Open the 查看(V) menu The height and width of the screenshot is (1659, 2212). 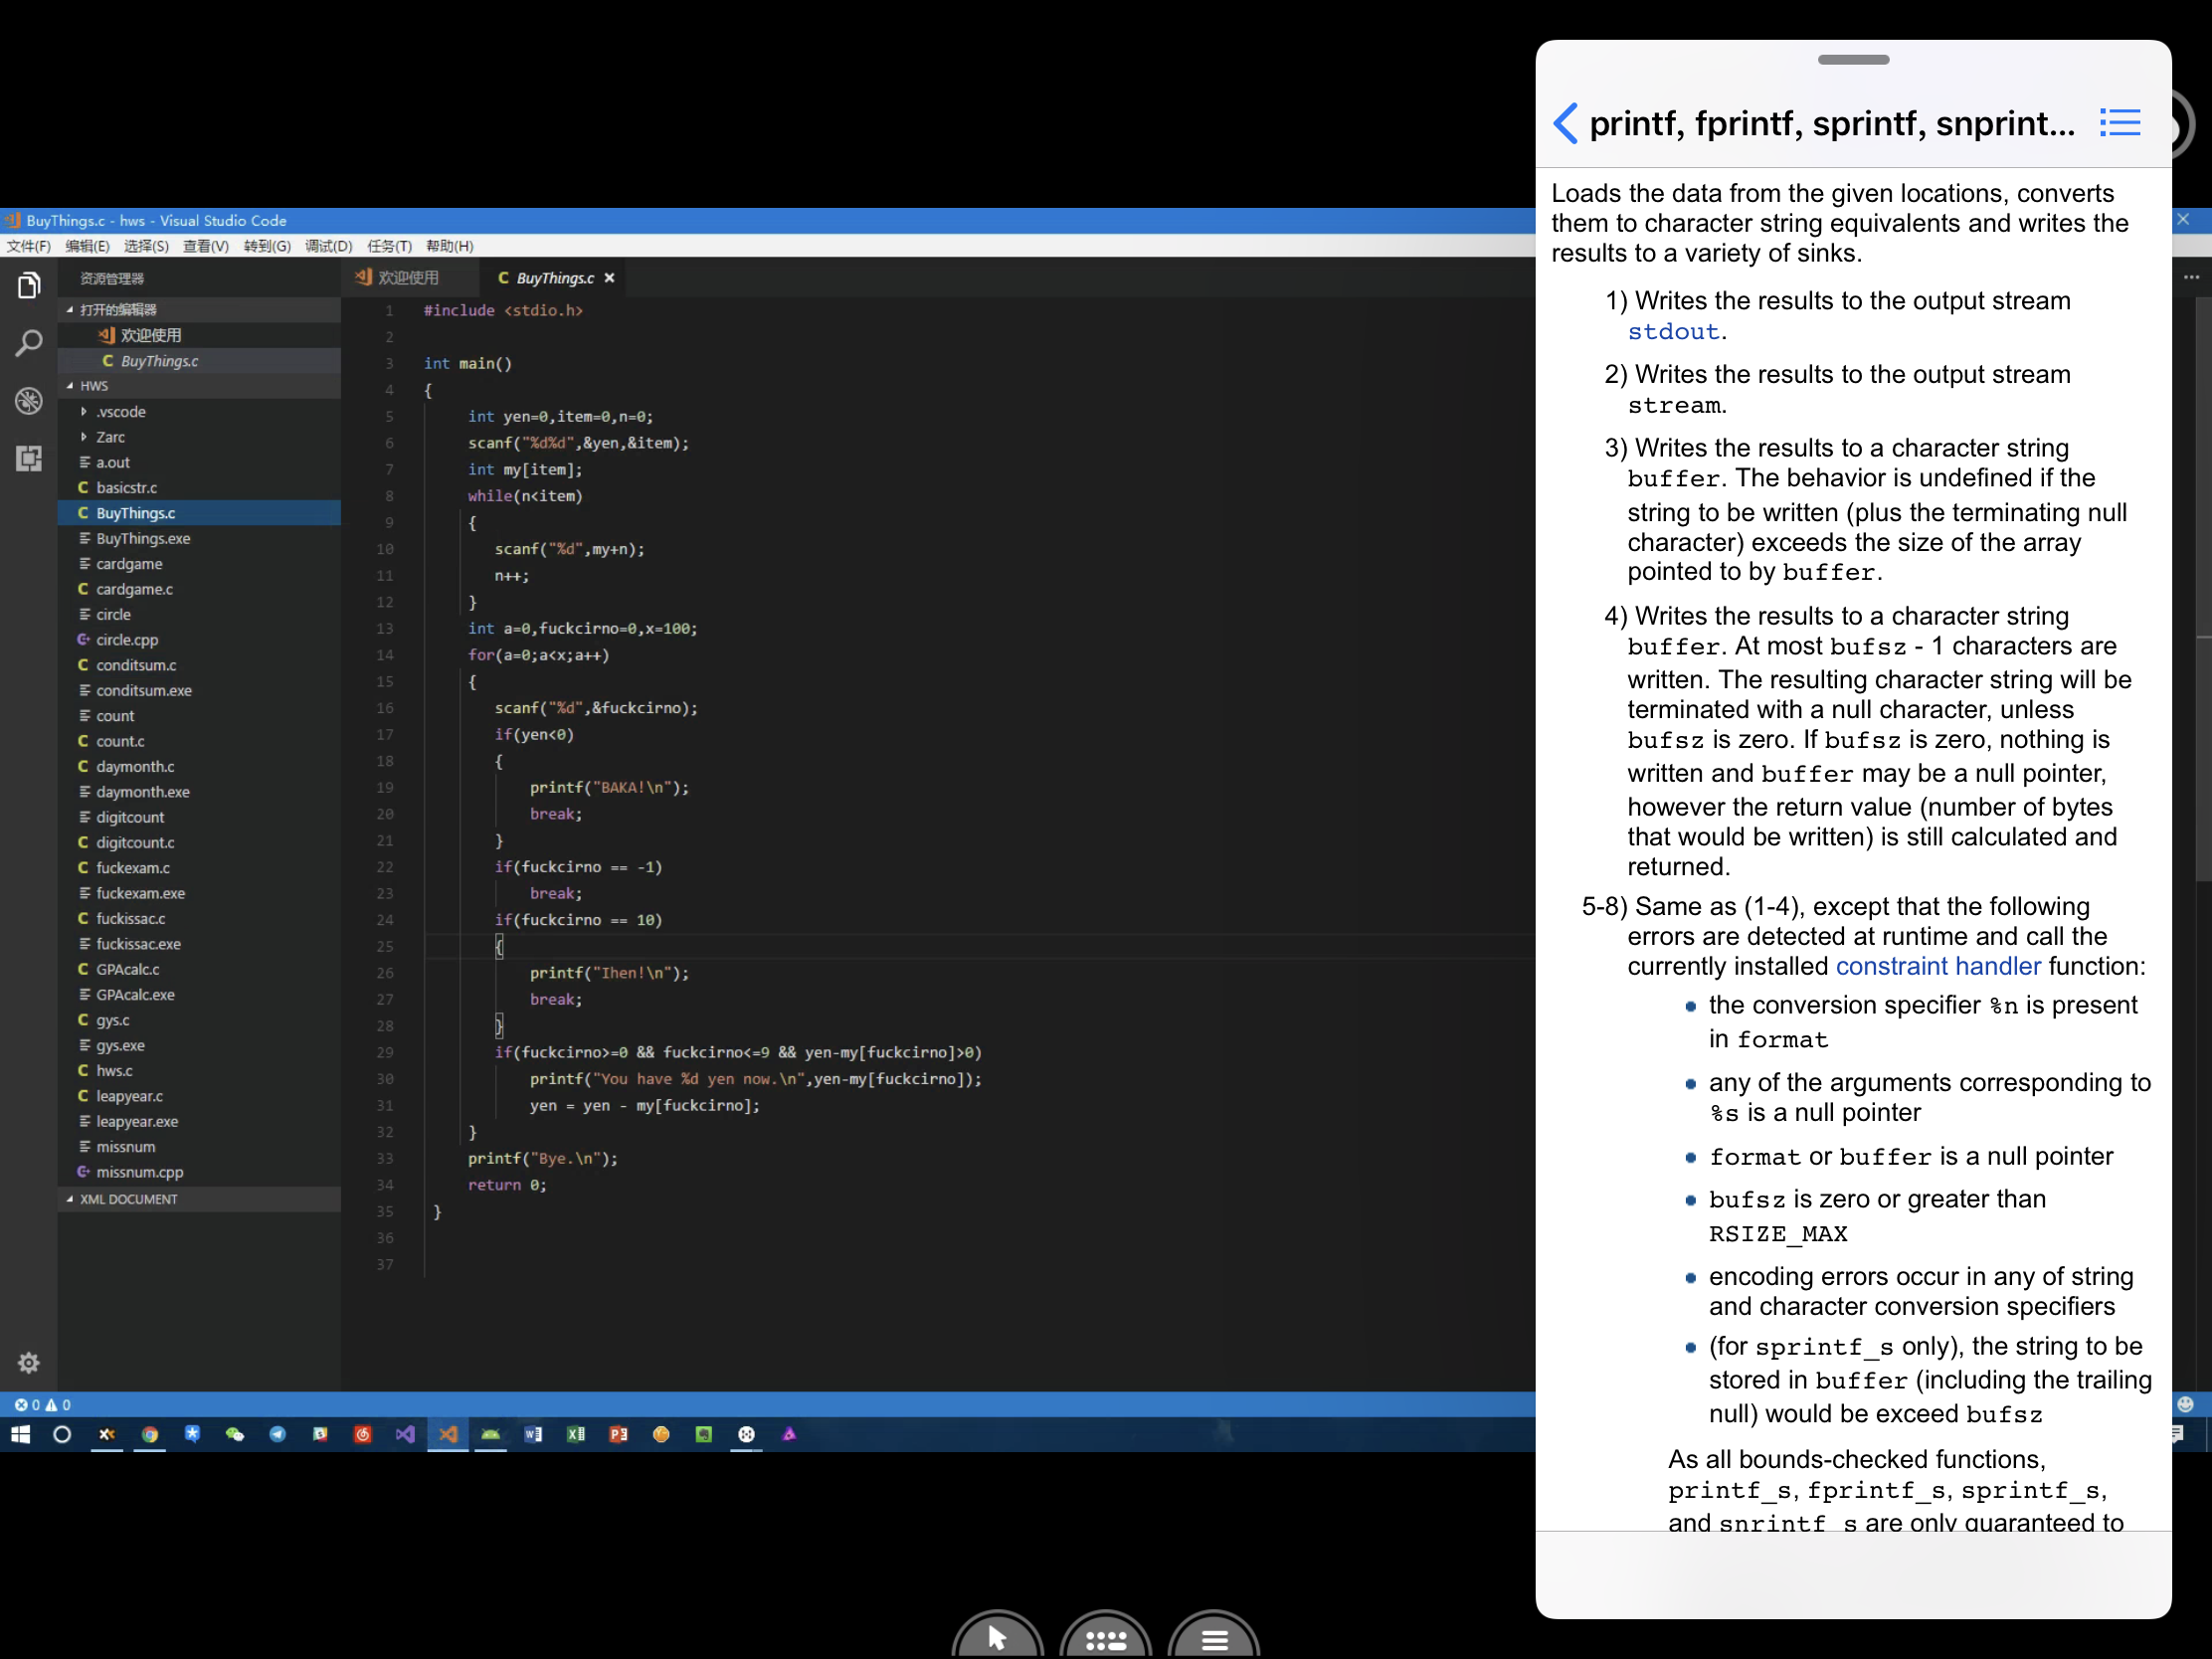point(206,246)
